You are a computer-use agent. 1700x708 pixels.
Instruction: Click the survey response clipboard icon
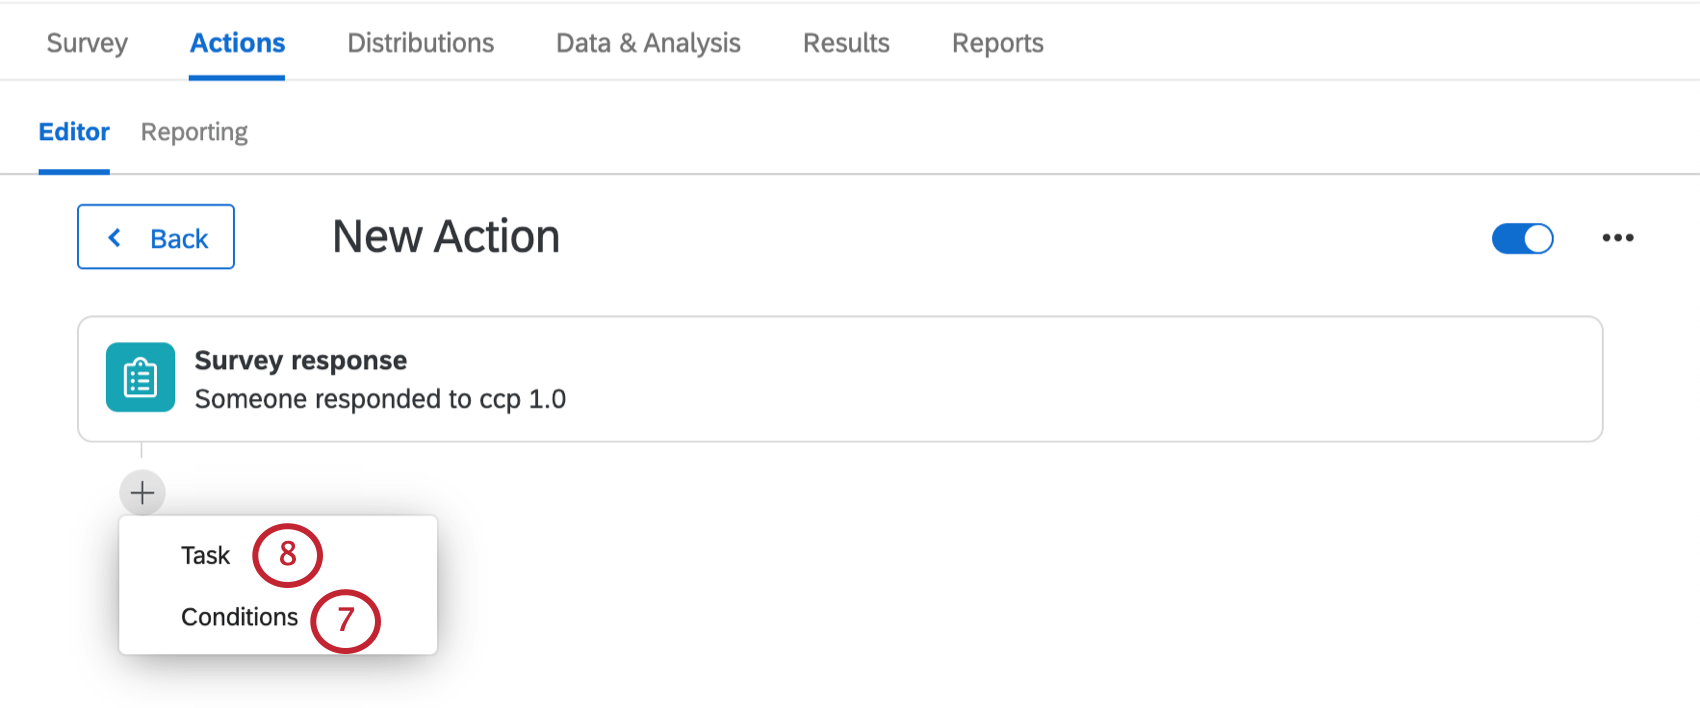point(140,378)
